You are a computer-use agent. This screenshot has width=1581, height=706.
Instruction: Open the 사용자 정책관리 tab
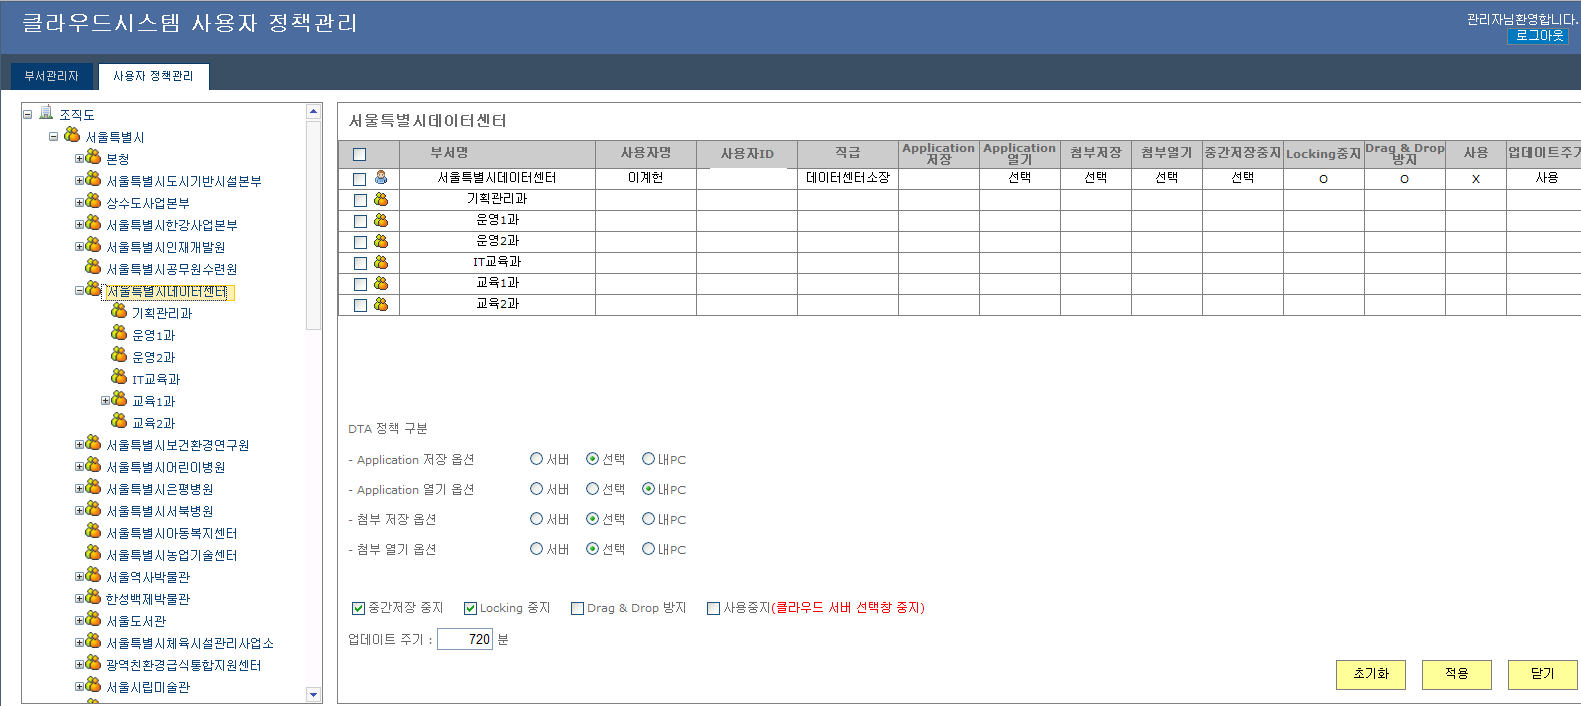(x=153, y=76)
